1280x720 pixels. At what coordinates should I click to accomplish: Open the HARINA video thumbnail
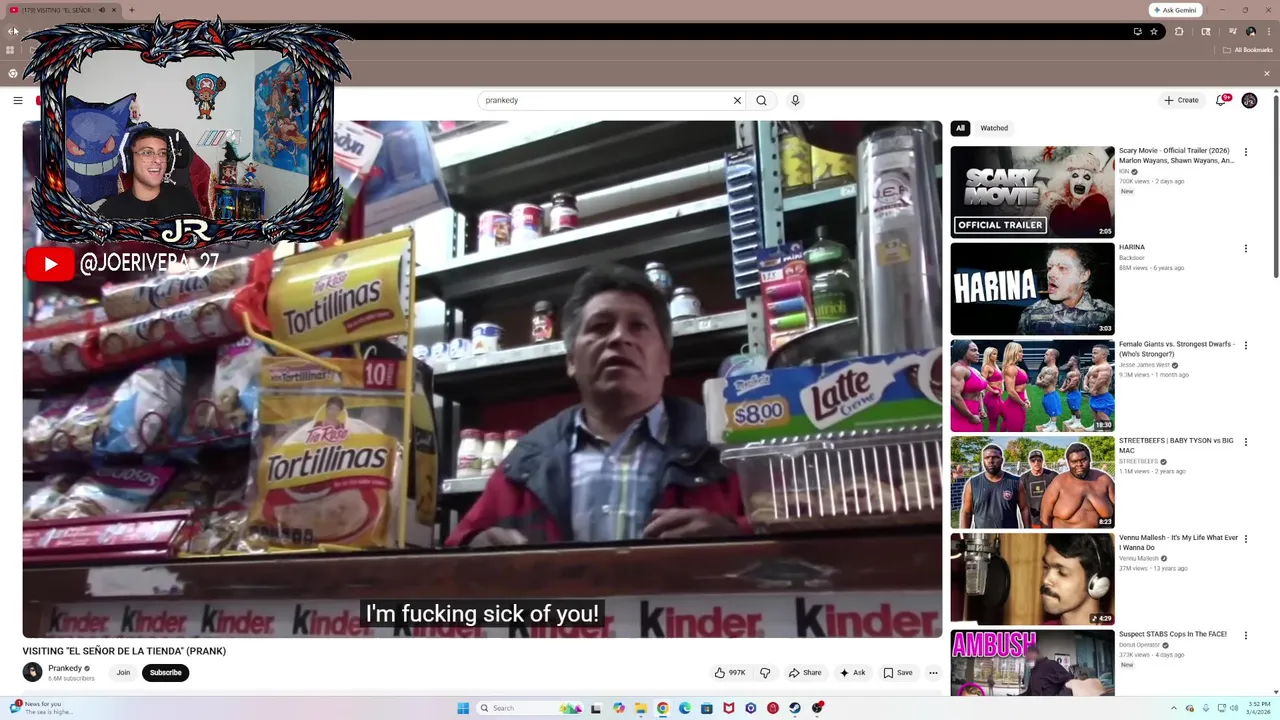(x=1032, y=289)
